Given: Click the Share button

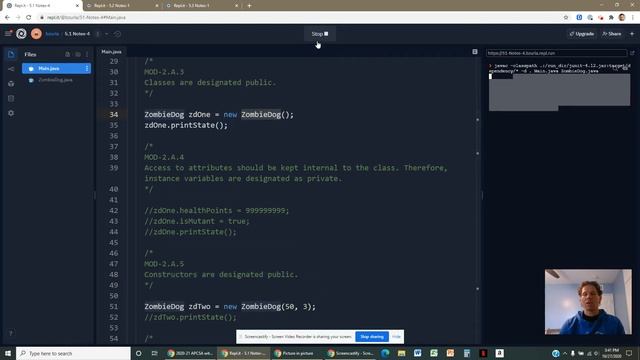Looking at the screenshot, I should [611, 34].
